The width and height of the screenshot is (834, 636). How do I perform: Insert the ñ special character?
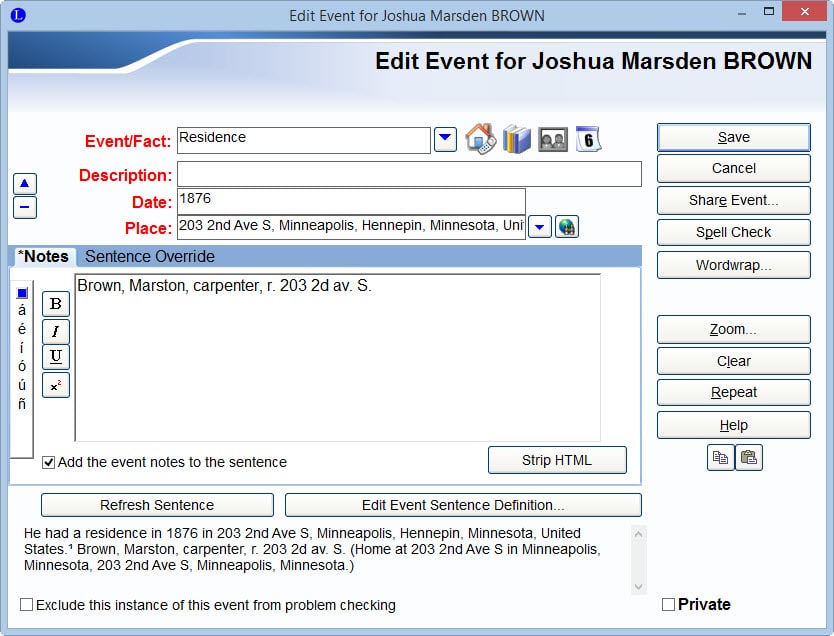(22, 404)
